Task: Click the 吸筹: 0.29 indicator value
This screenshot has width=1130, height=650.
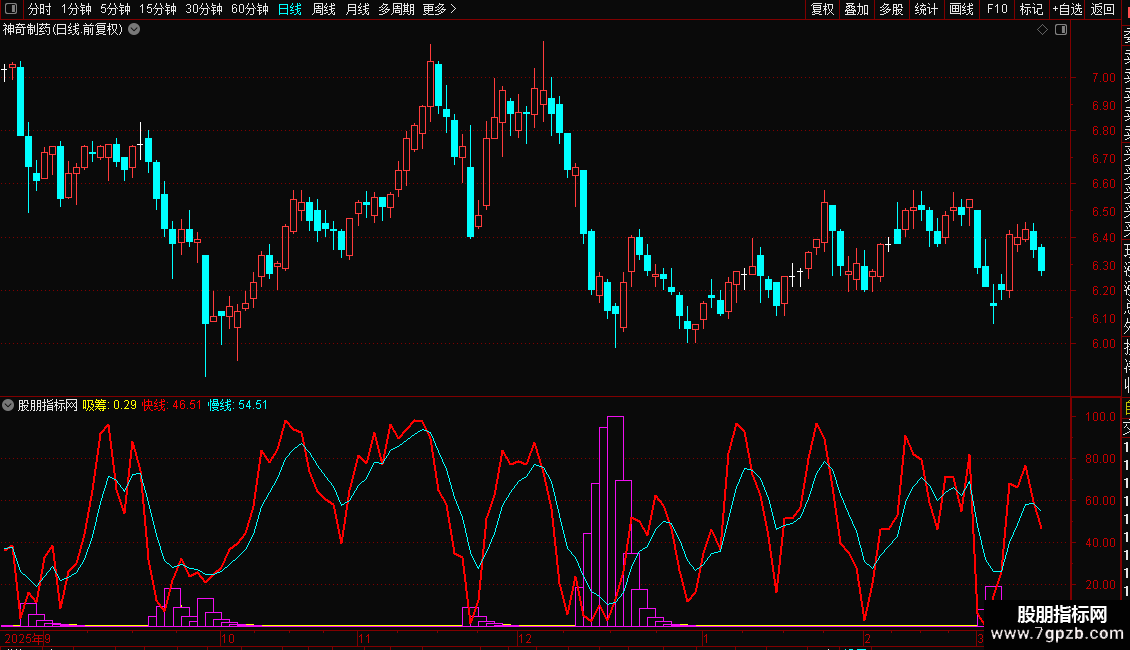Action: [x=110, y=405]
